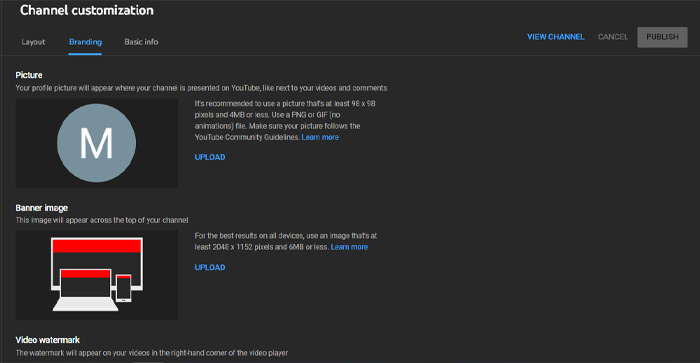Open Learn more link about banner image
The image size is (700, 363).
pos(349,247)
